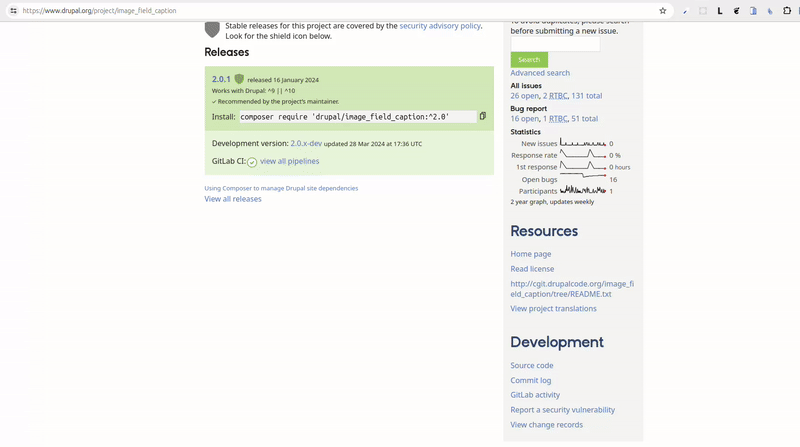This screenshot has width=800, height=447.
Task: Open Using Composer to manage Drupal site dependencies
Action: pos(281,188)
